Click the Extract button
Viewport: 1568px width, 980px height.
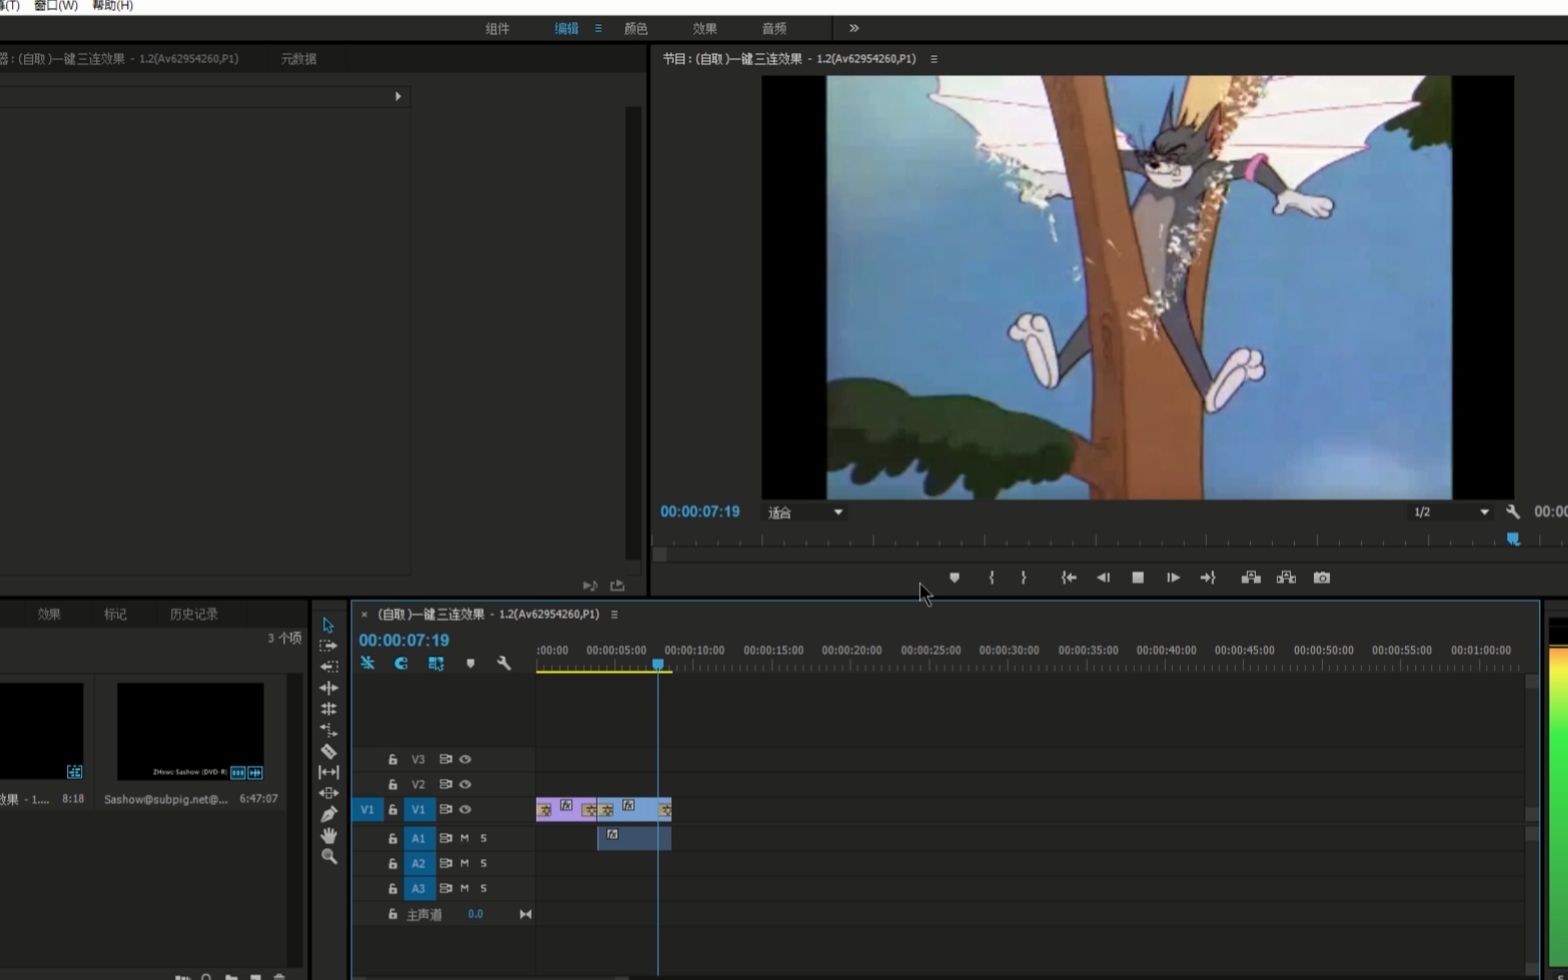1286,578
